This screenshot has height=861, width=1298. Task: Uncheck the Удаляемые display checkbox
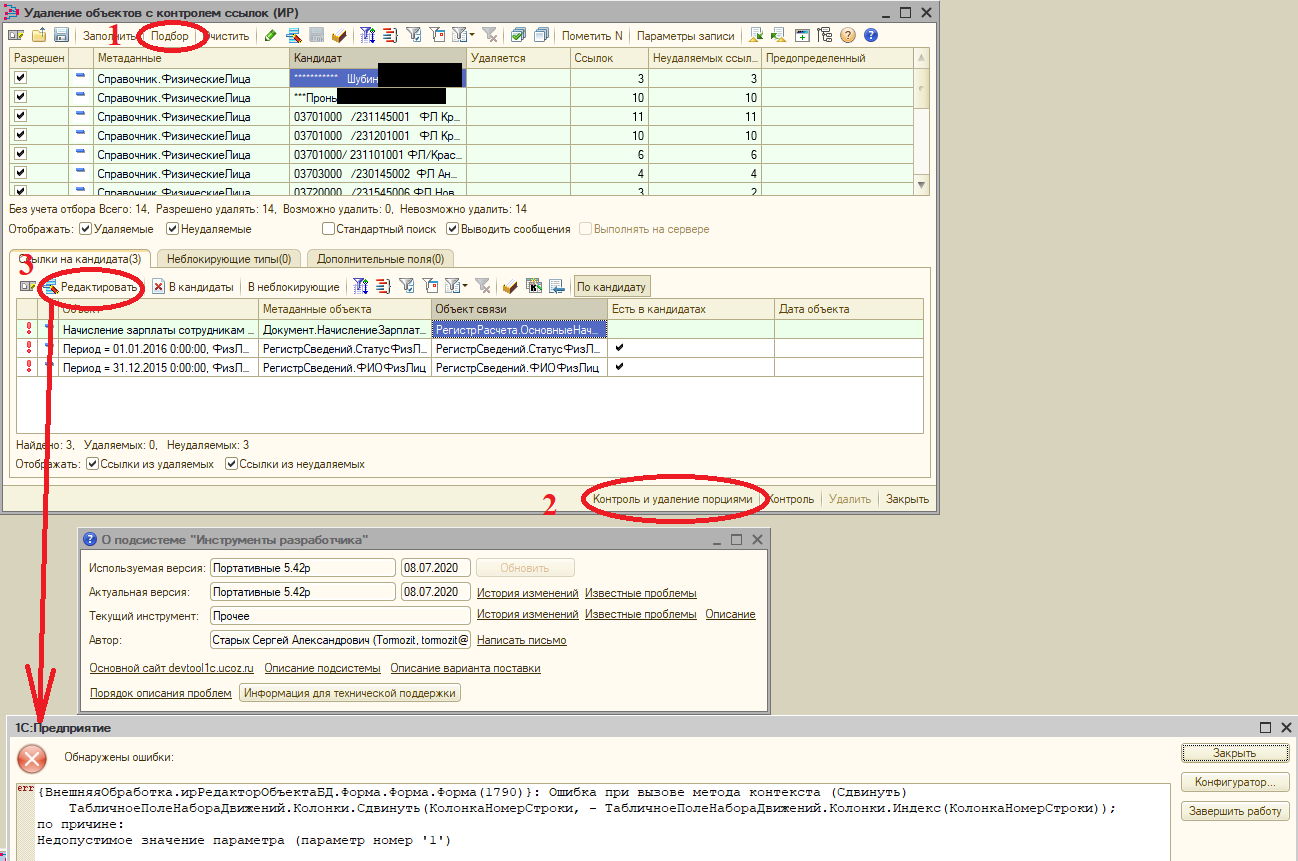(85, 229)
